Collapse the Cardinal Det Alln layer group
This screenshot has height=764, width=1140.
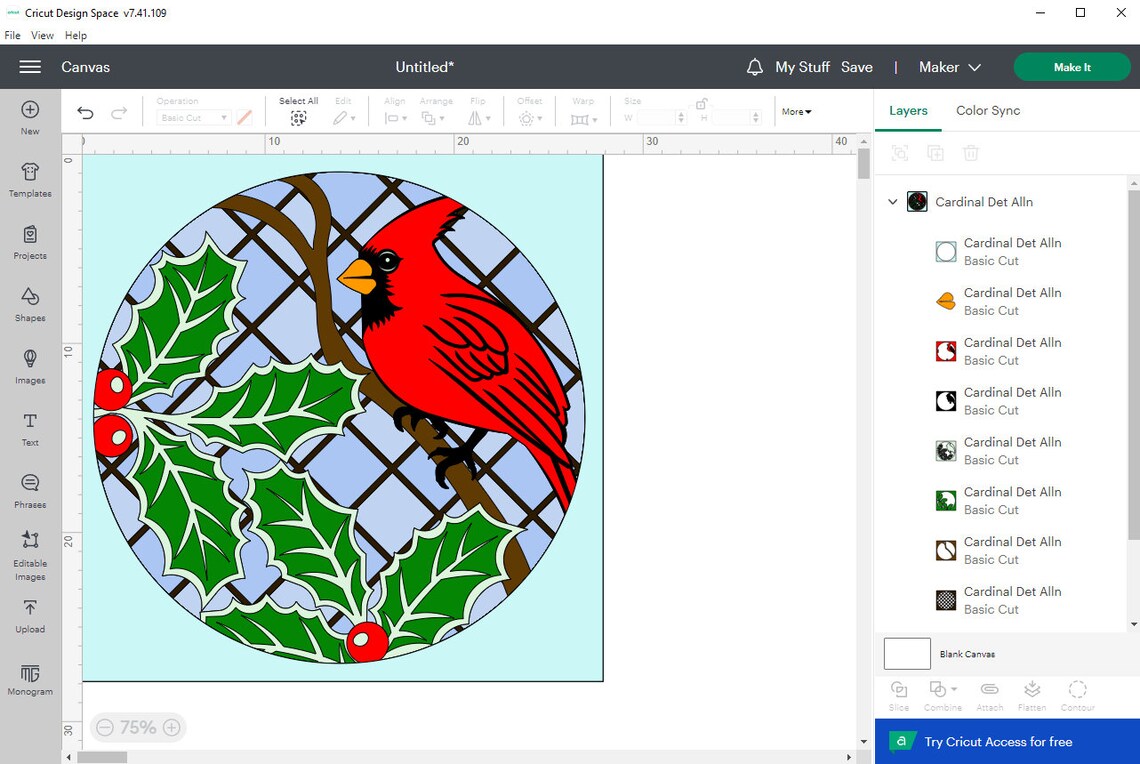click(892, 201)
